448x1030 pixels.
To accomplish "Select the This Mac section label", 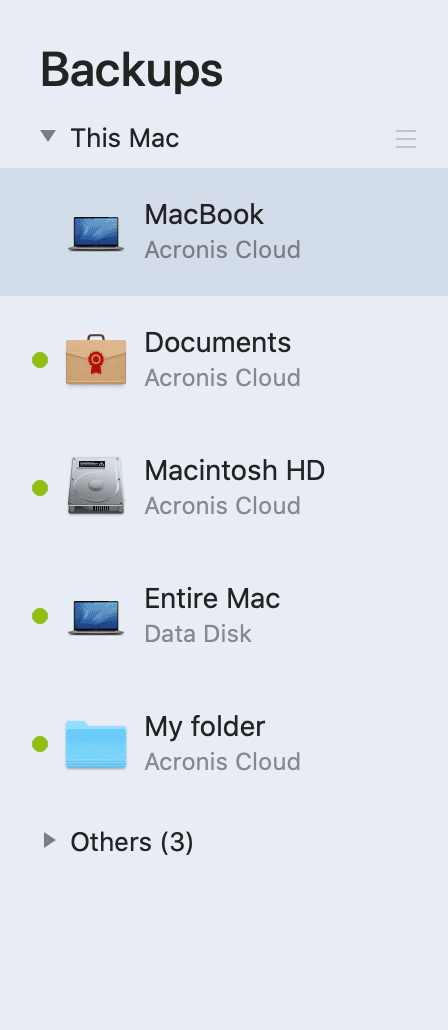I will click(125, 138).
